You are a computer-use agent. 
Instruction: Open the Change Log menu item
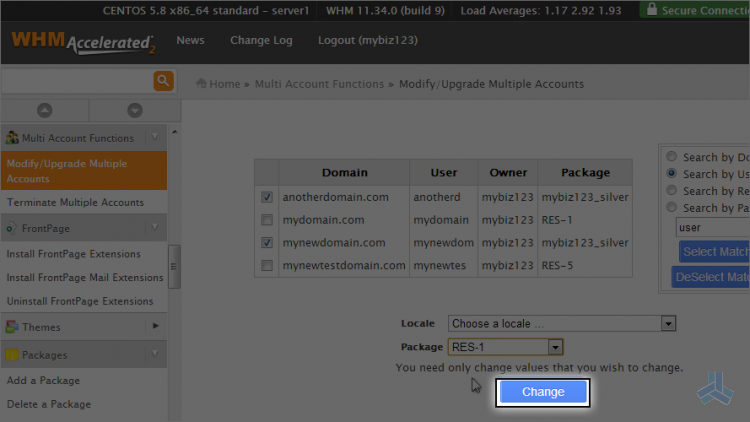261,41
